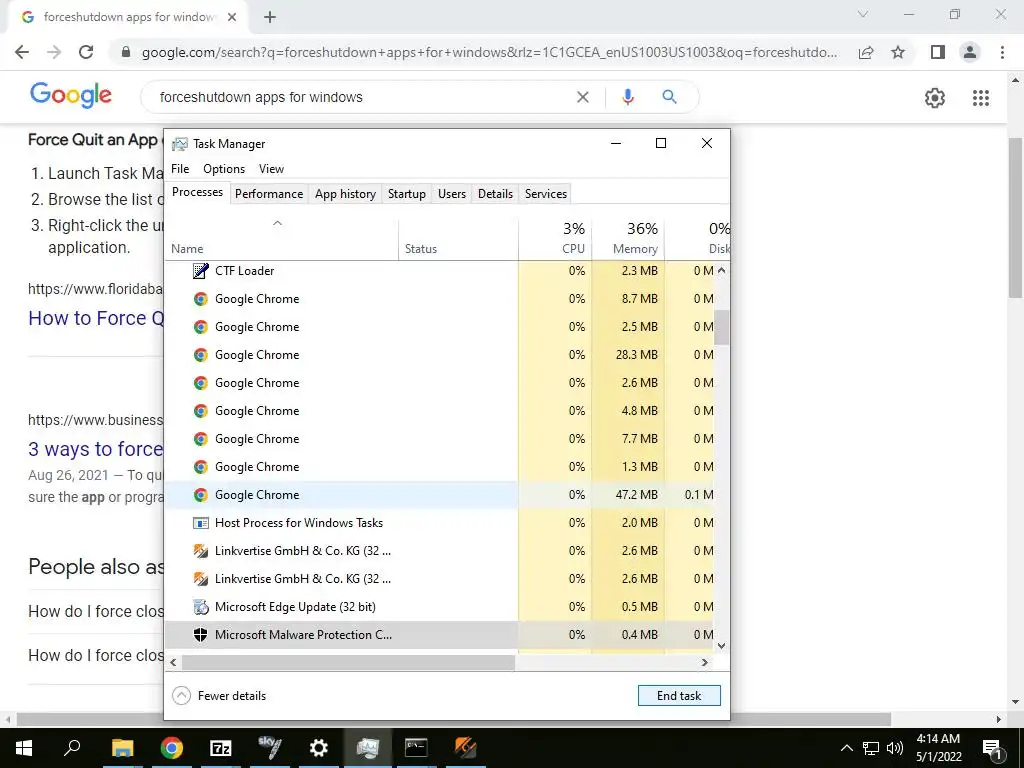Click Microsoft Edge Update process icon
This screenshot has height=768, width=1024.
click(200, 607)
